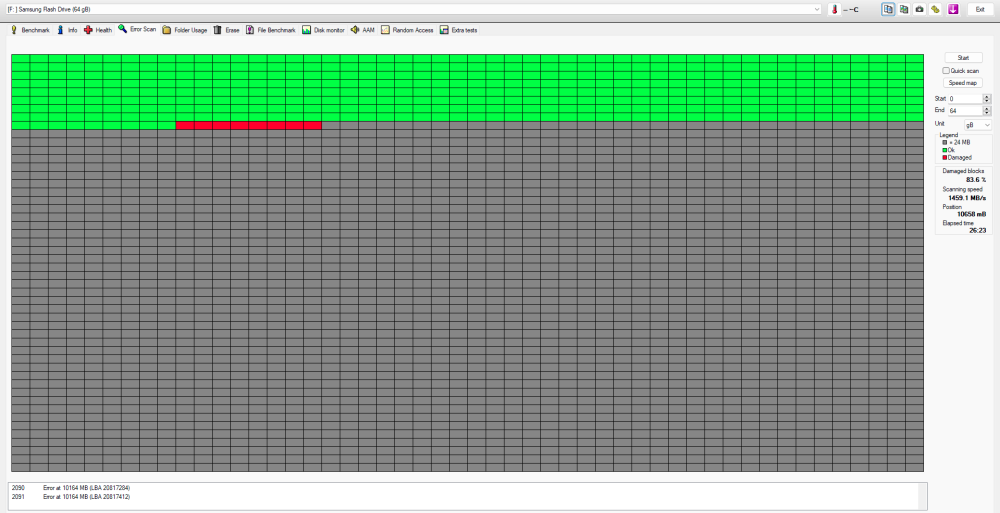This screenshot has width=1000, height=513.
Task: Open the File Benchmark tab
Action: 271,30
